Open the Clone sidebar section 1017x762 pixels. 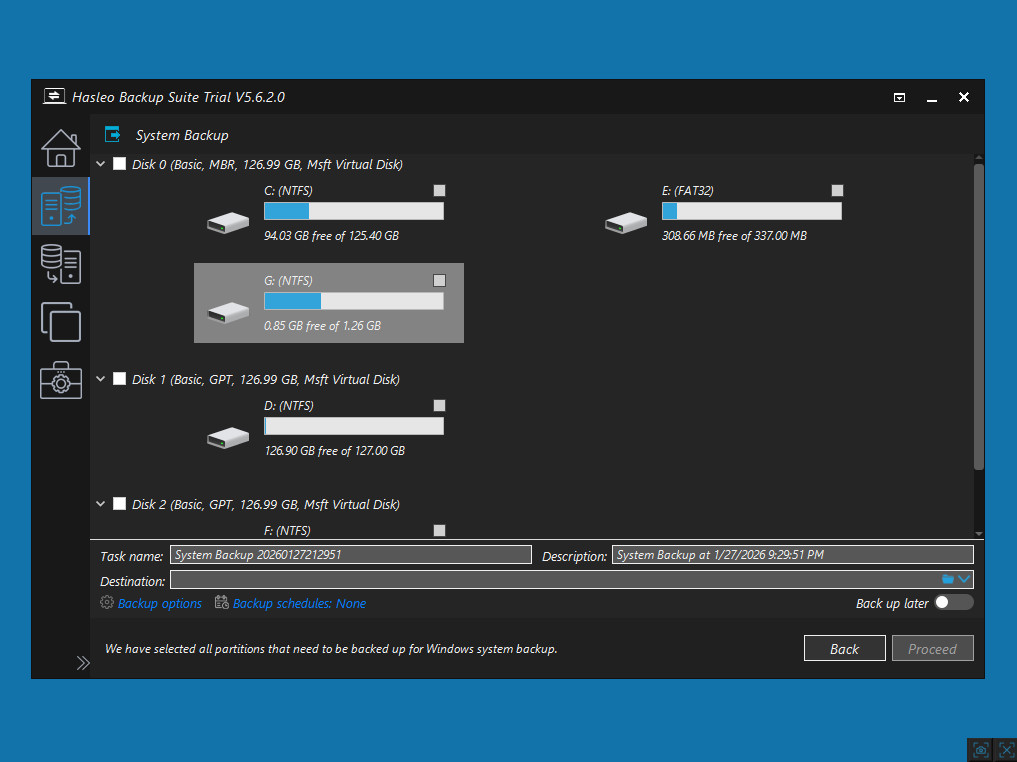(x=60, y=322)
